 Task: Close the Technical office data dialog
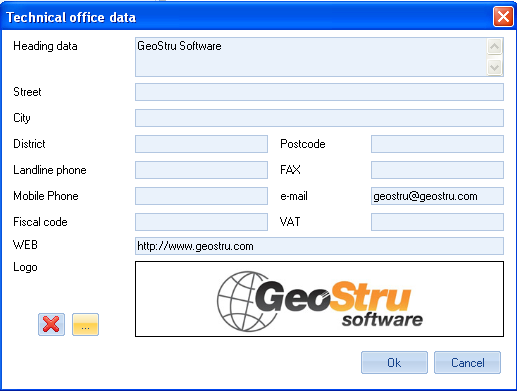(503, 16)
